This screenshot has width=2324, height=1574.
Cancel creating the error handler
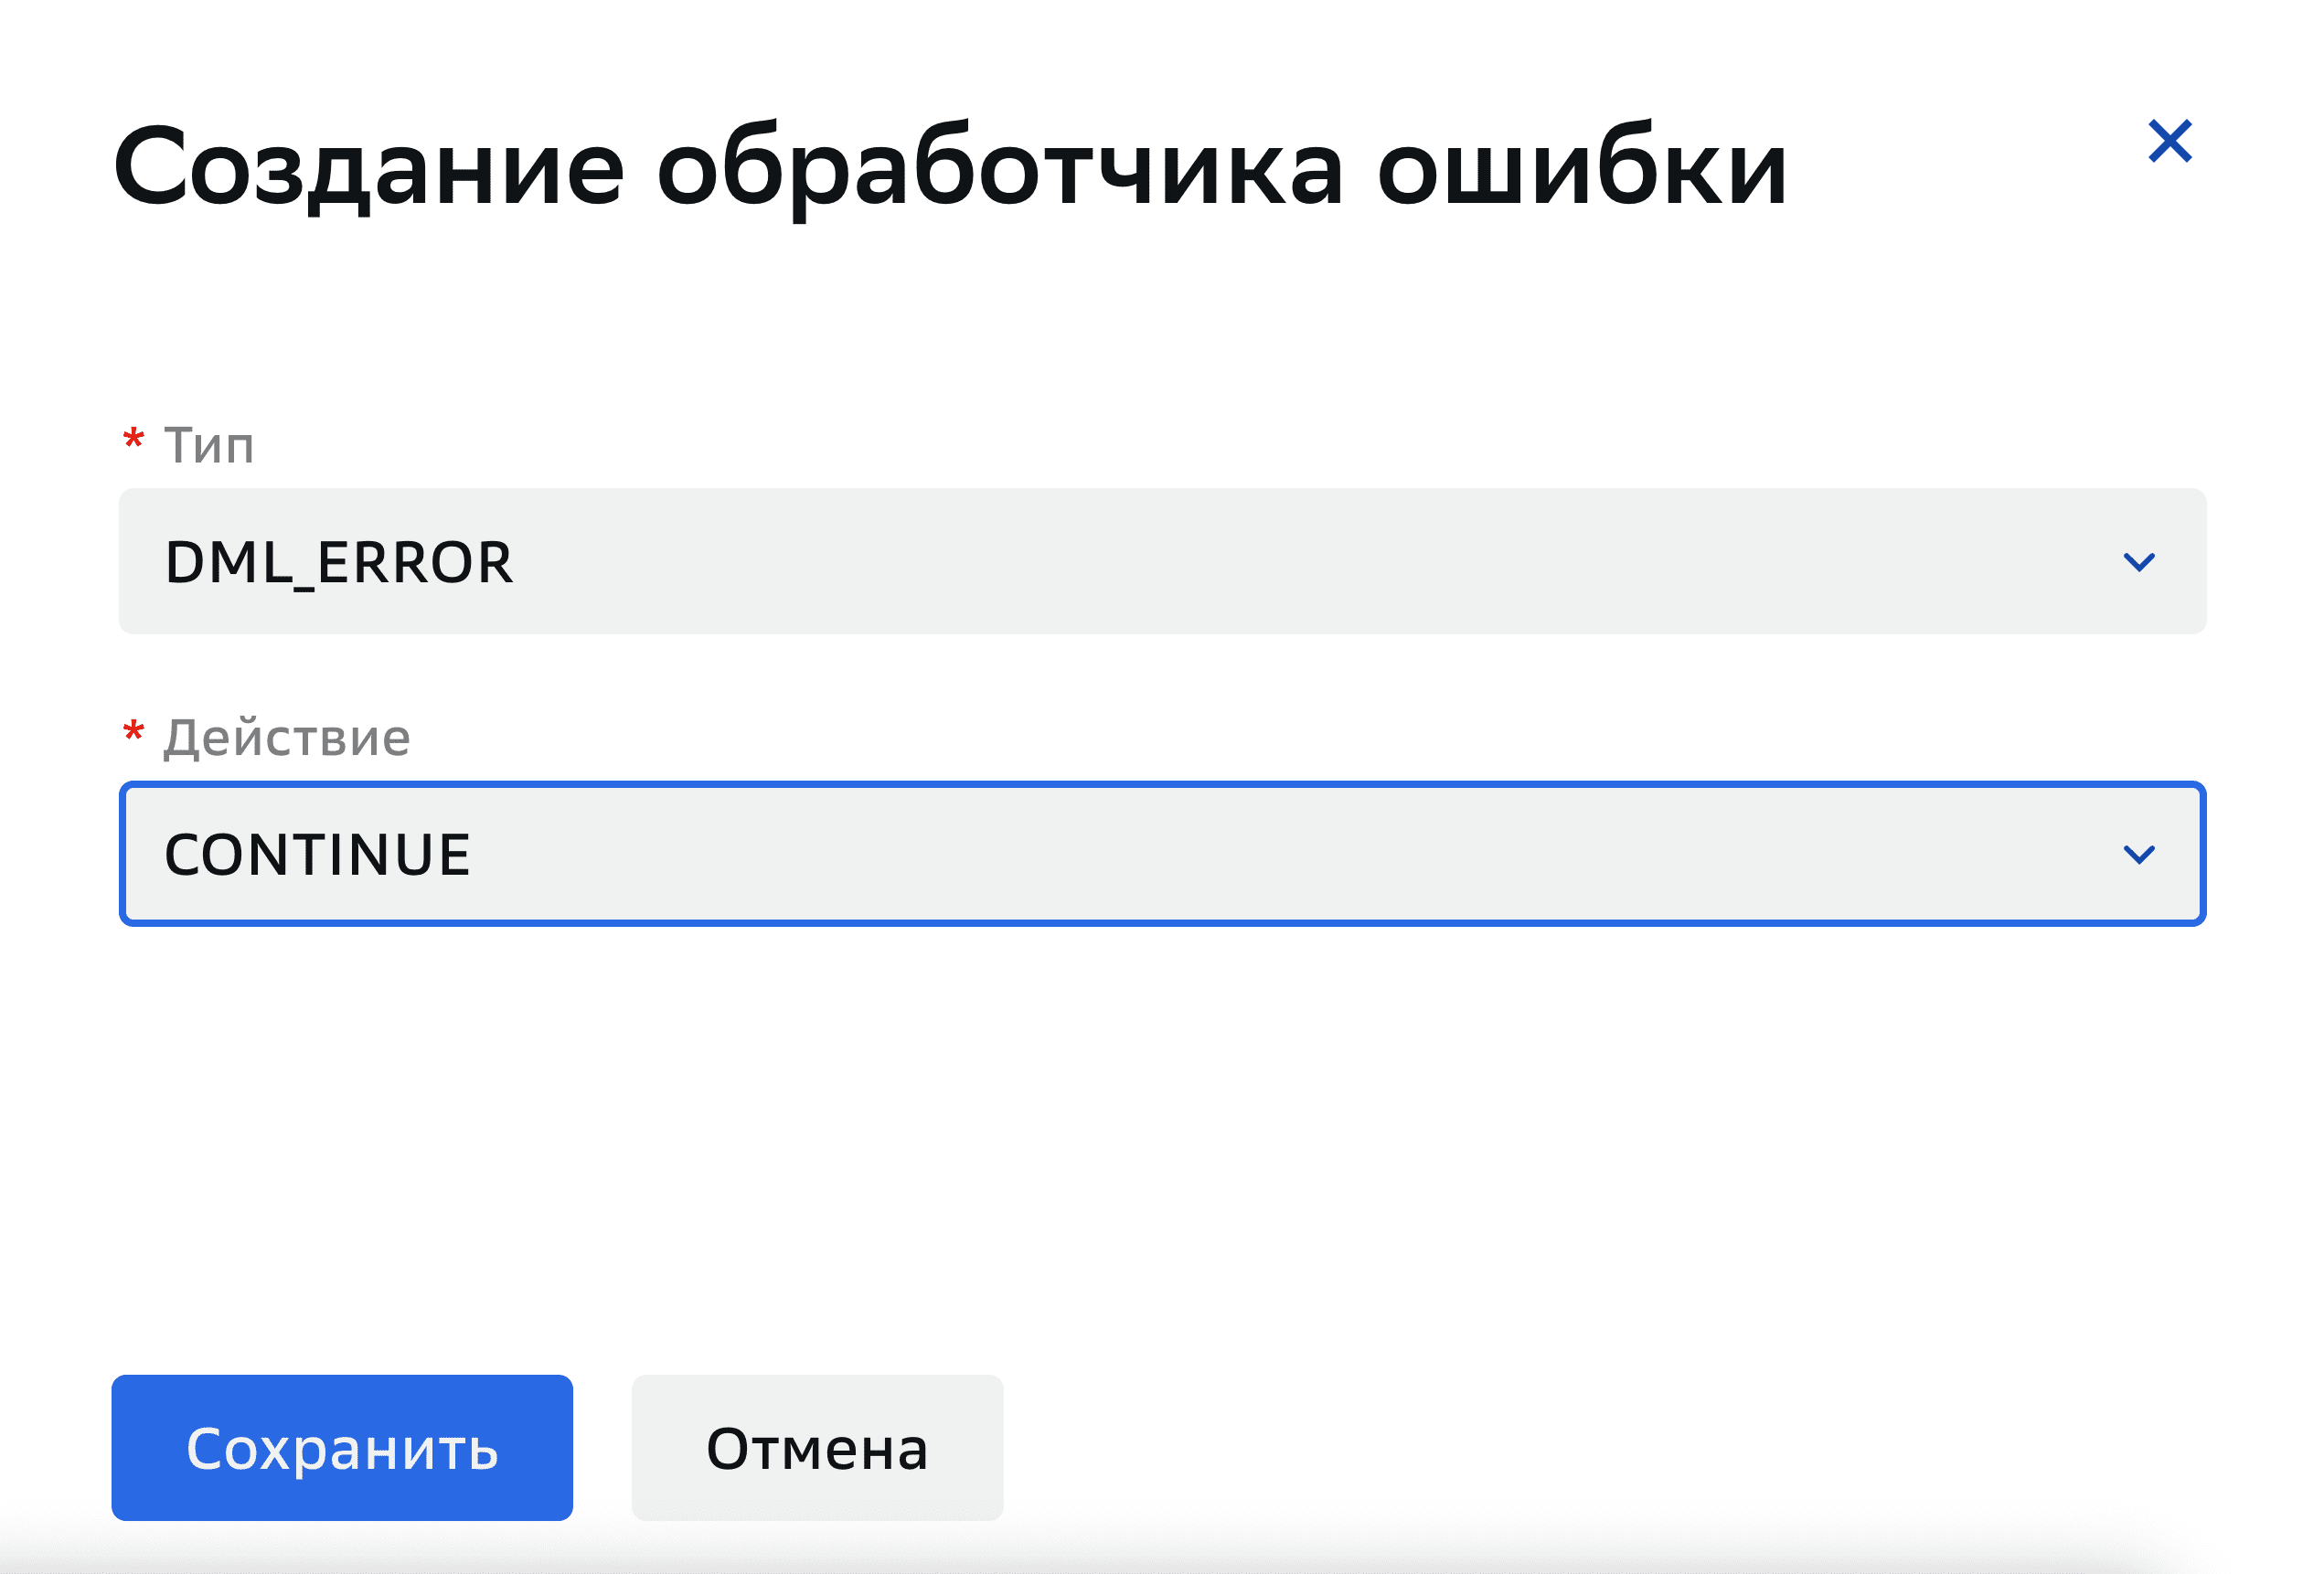point(816,1449)
